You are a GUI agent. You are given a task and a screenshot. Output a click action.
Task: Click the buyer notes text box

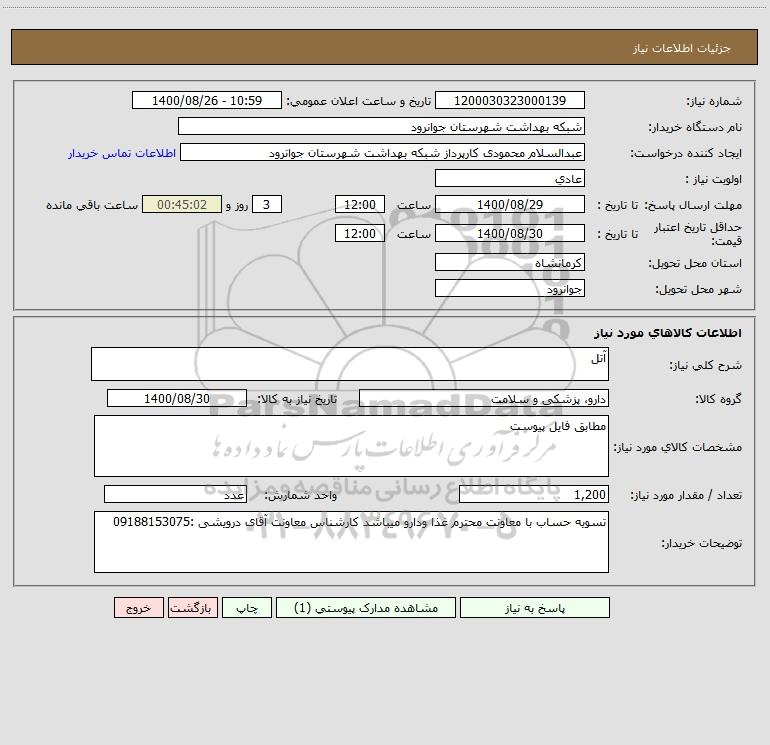351,542
